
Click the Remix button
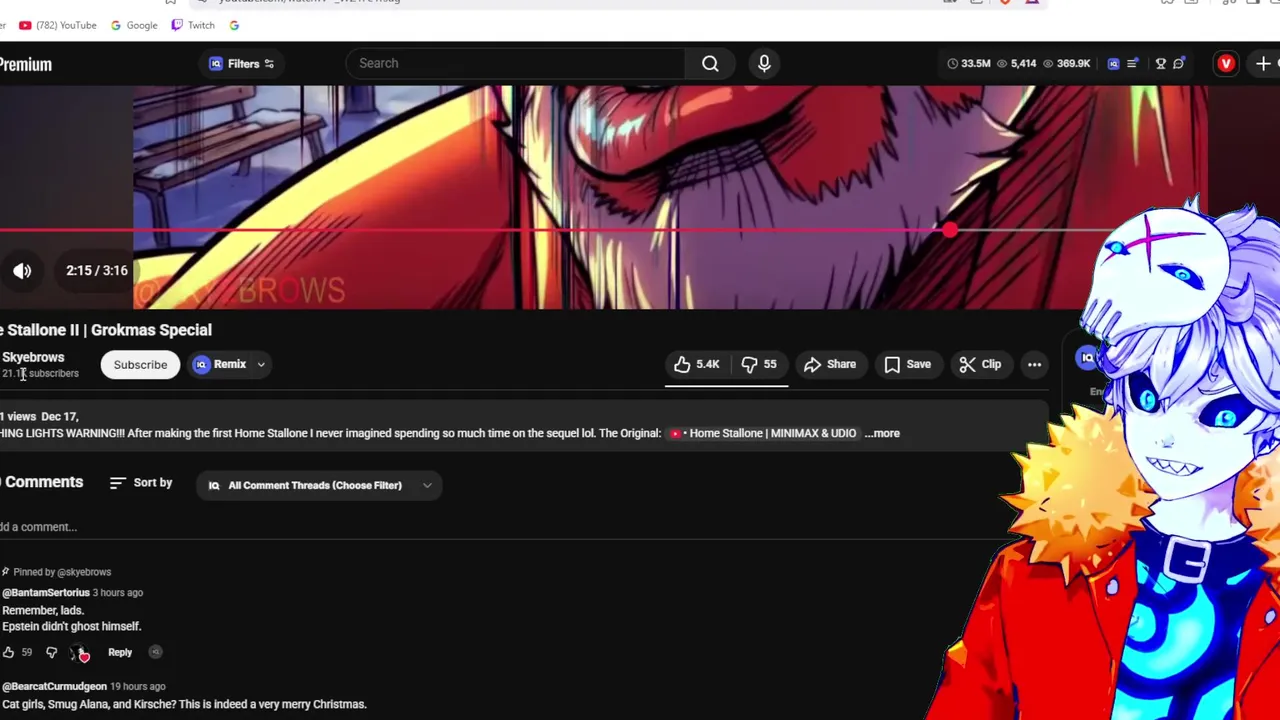click(x=220, y=365)
